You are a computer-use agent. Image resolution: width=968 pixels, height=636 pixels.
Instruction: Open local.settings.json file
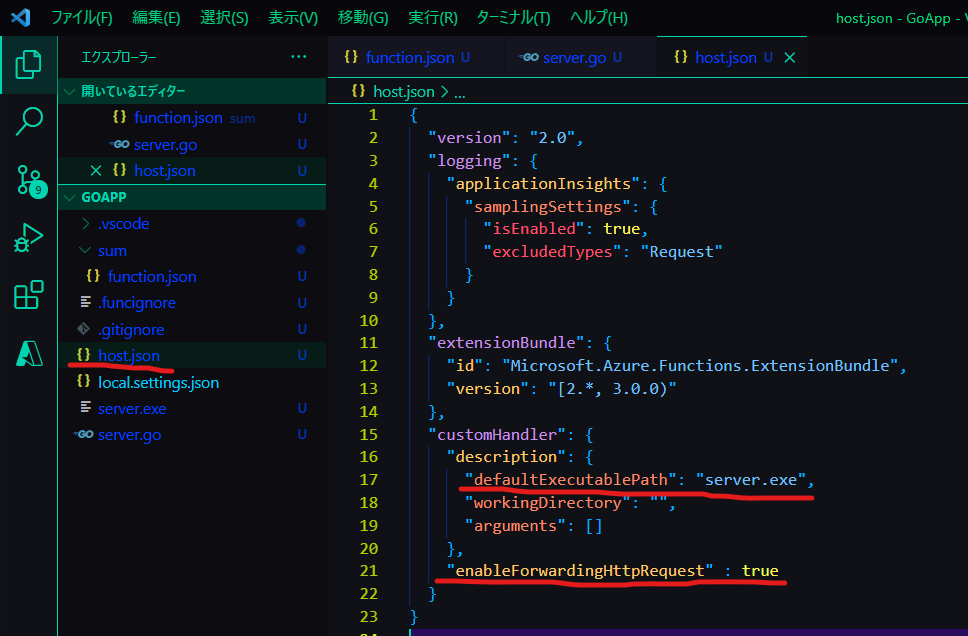click(192, 382)
